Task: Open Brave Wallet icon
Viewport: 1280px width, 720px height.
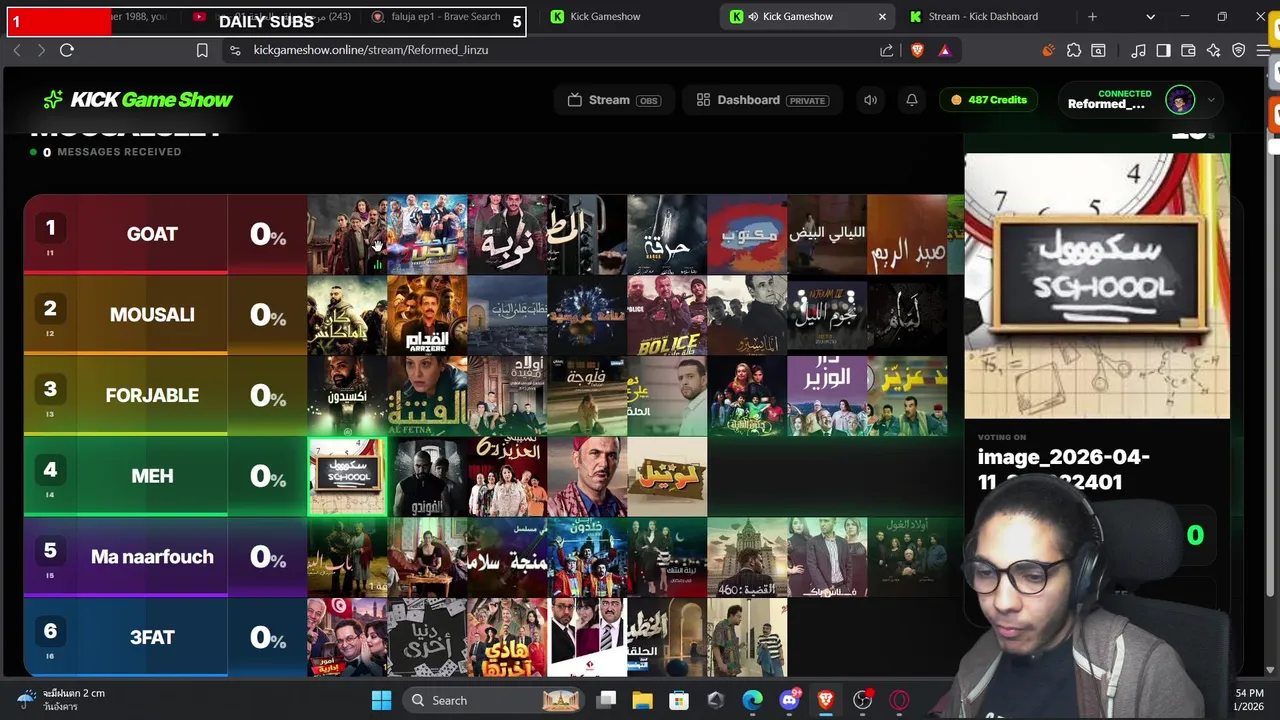Action: click(1188, 50)
